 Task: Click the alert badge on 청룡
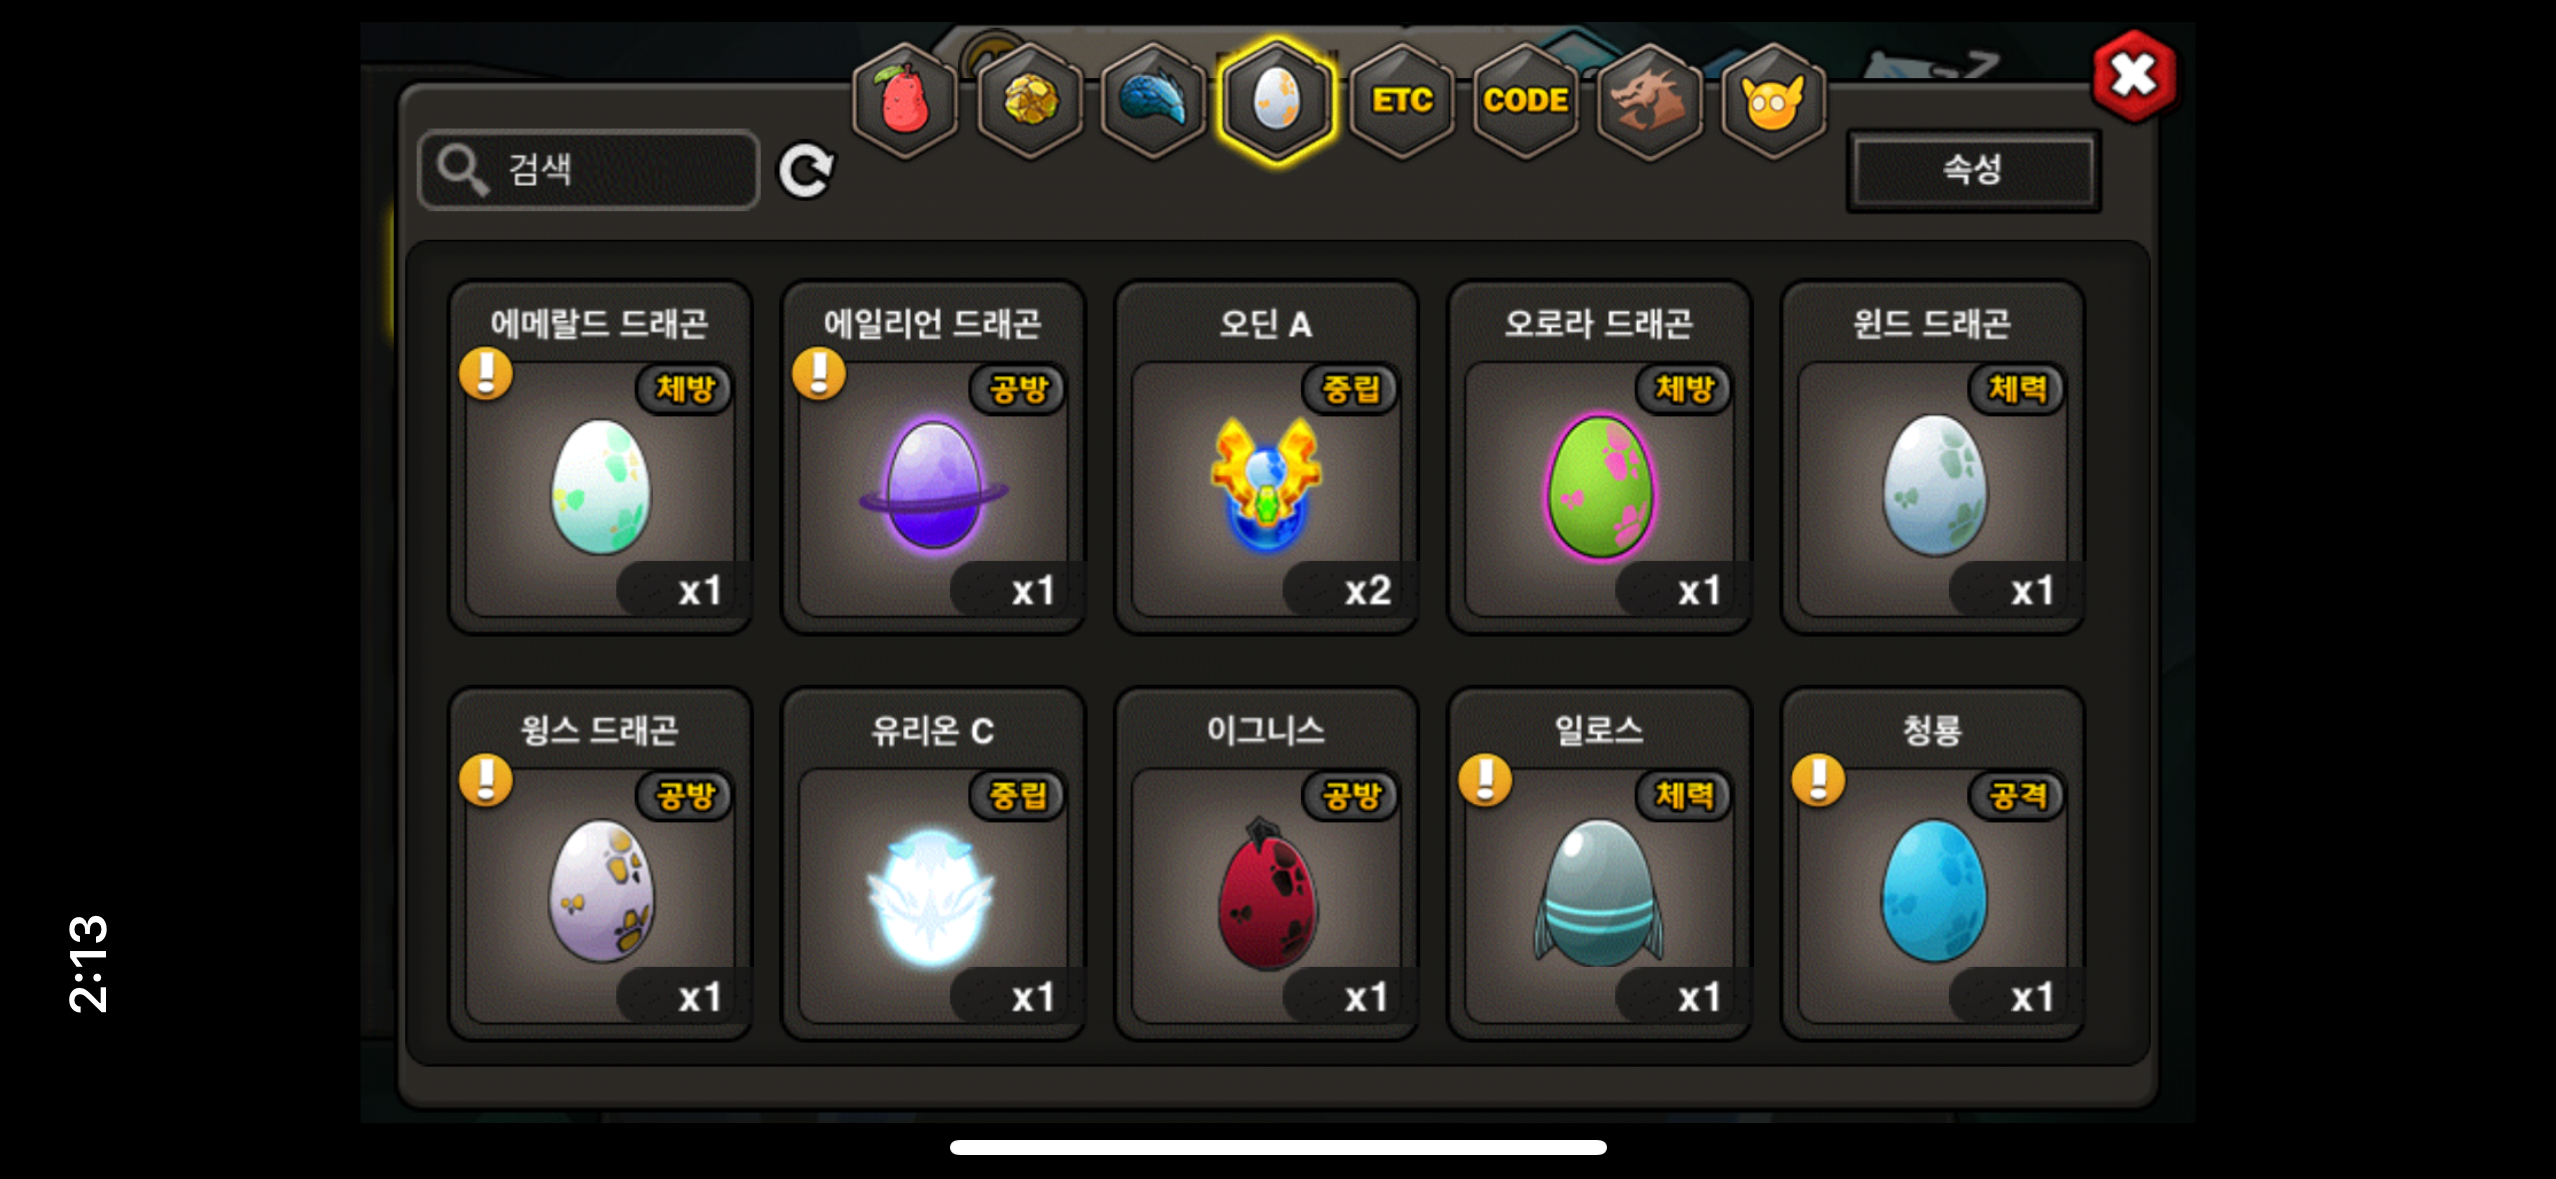click(x=1818, y=780)
